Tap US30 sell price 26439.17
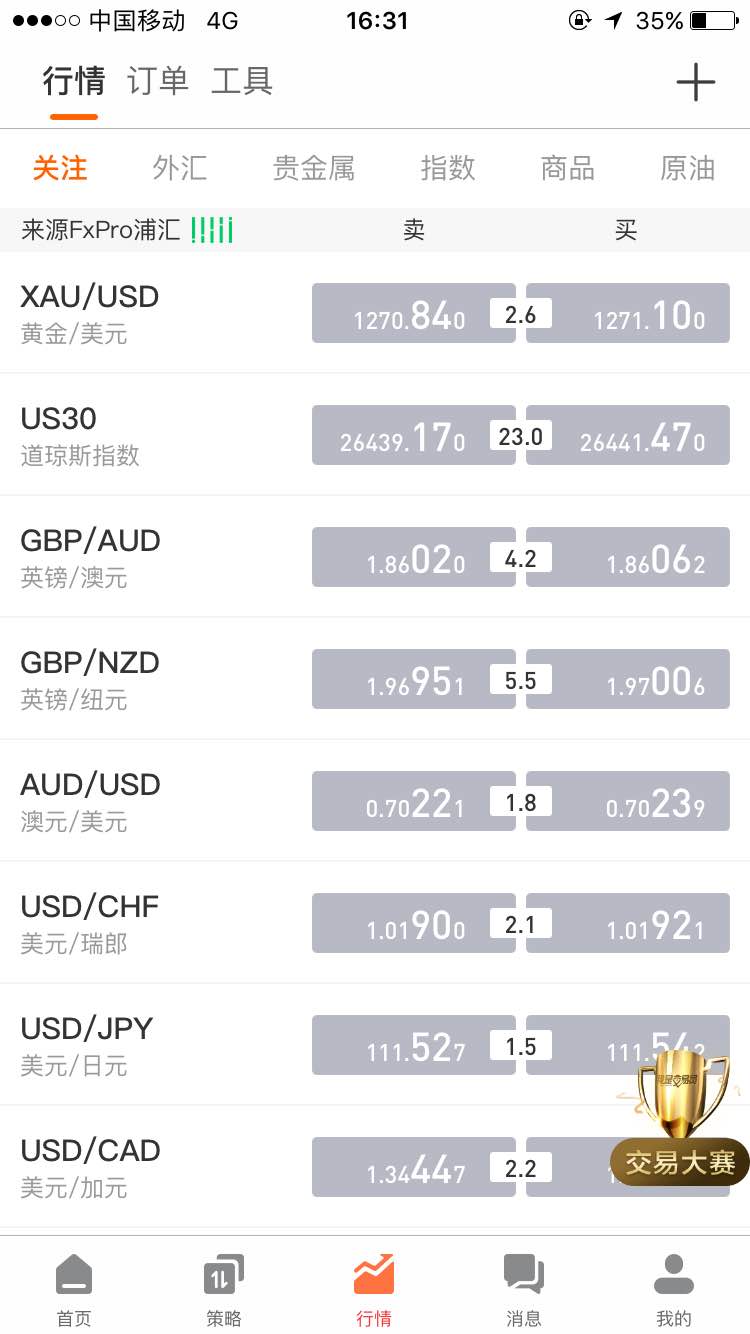The image size is (750, 1334). [414, 435]
